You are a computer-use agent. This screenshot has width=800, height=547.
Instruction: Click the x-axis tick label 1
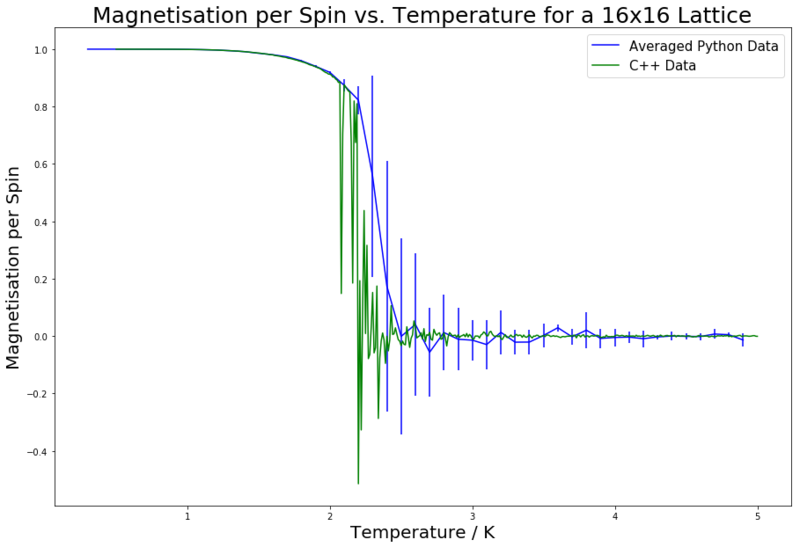[188, 516]
